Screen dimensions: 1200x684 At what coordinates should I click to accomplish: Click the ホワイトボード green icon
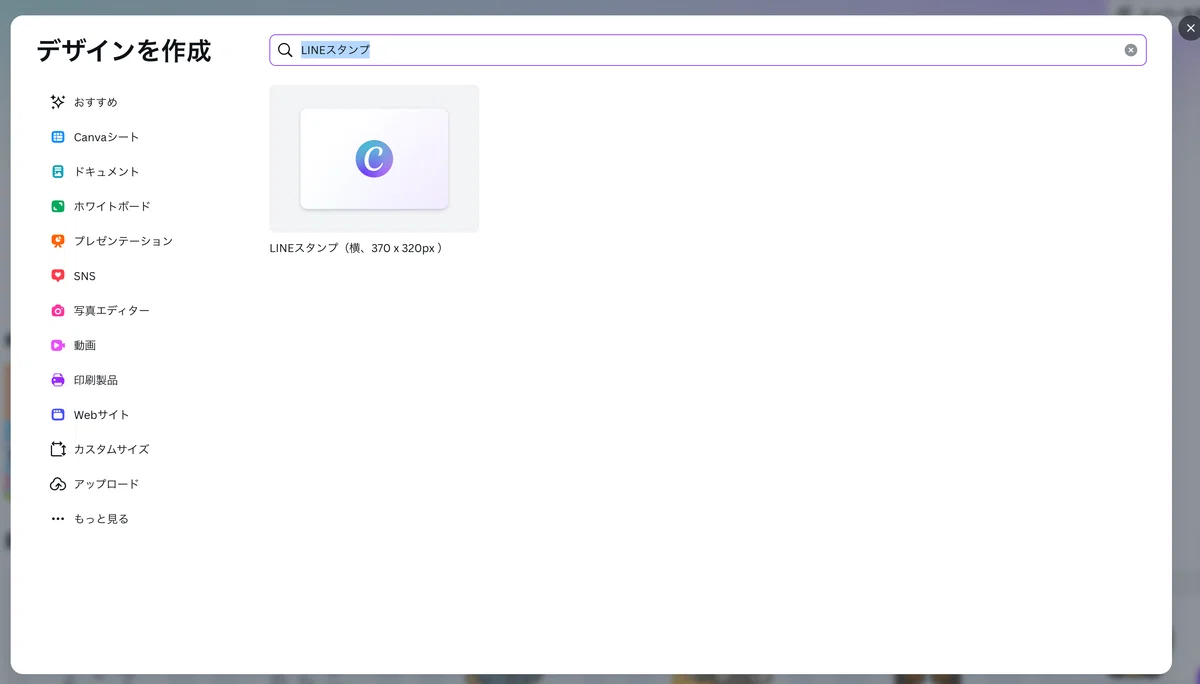point(58,206)
